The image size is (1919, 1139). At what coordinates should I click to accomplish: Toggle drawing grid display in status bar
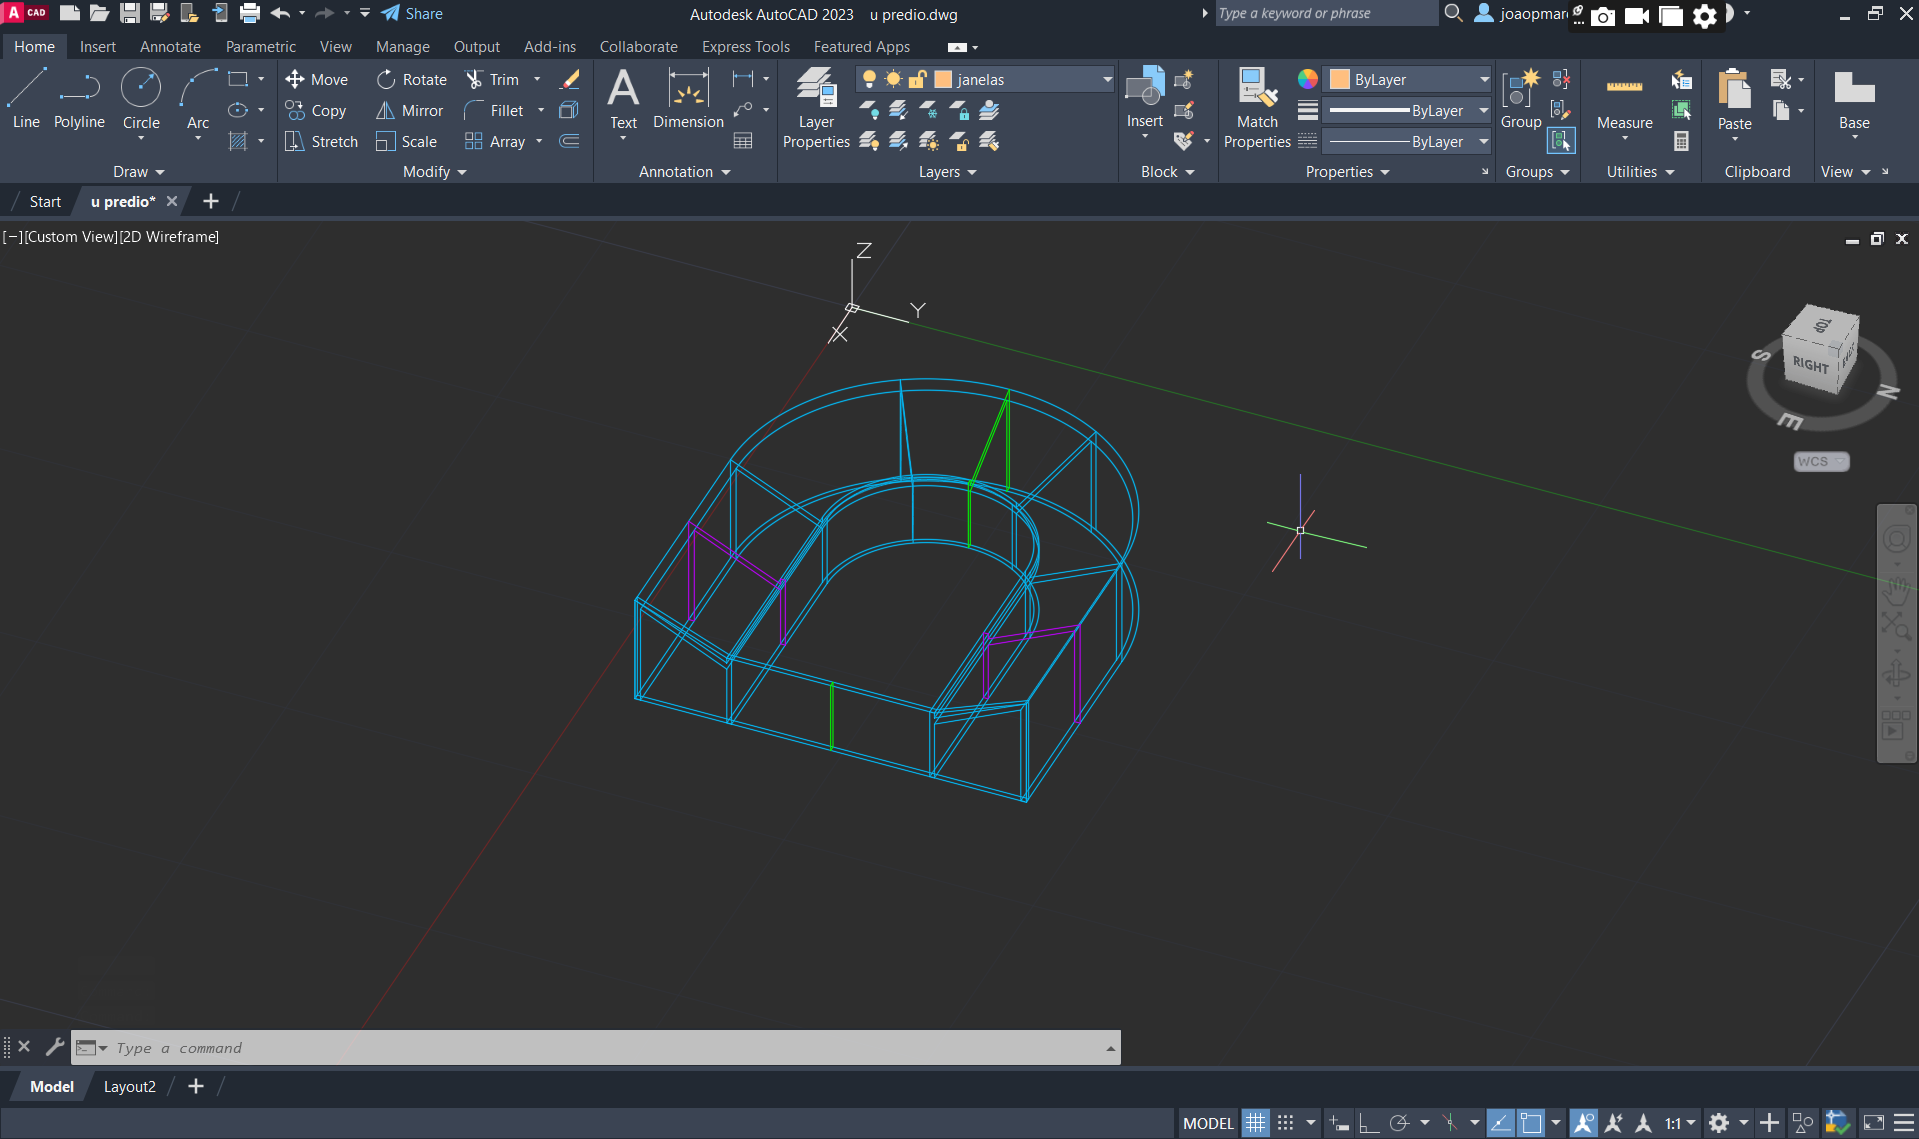(x=1255, y=1123)
